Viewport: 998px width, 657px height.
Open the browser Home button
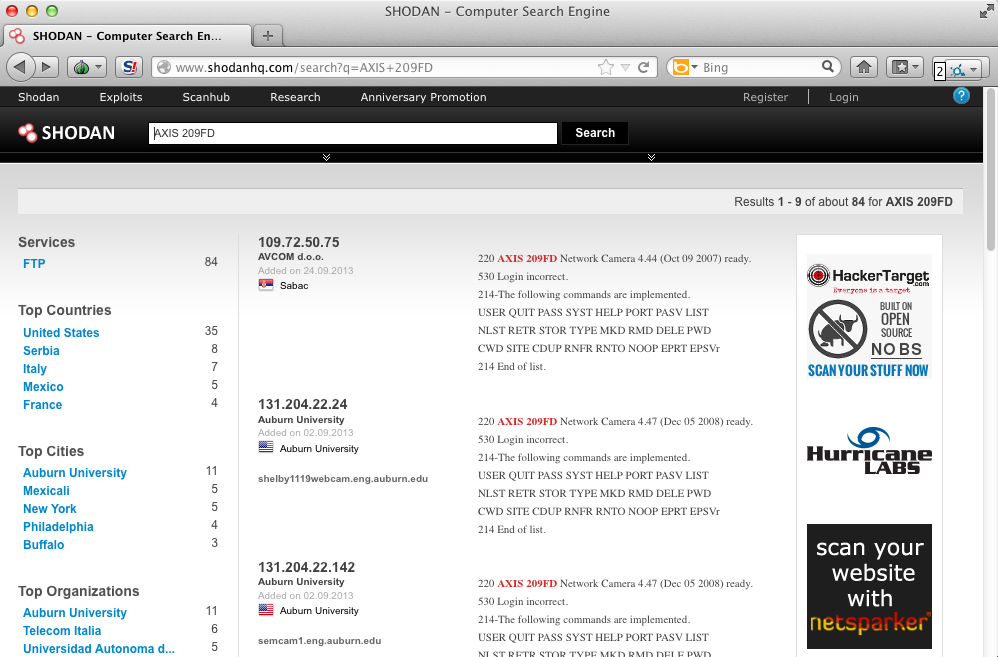click(x=864, y=67)
